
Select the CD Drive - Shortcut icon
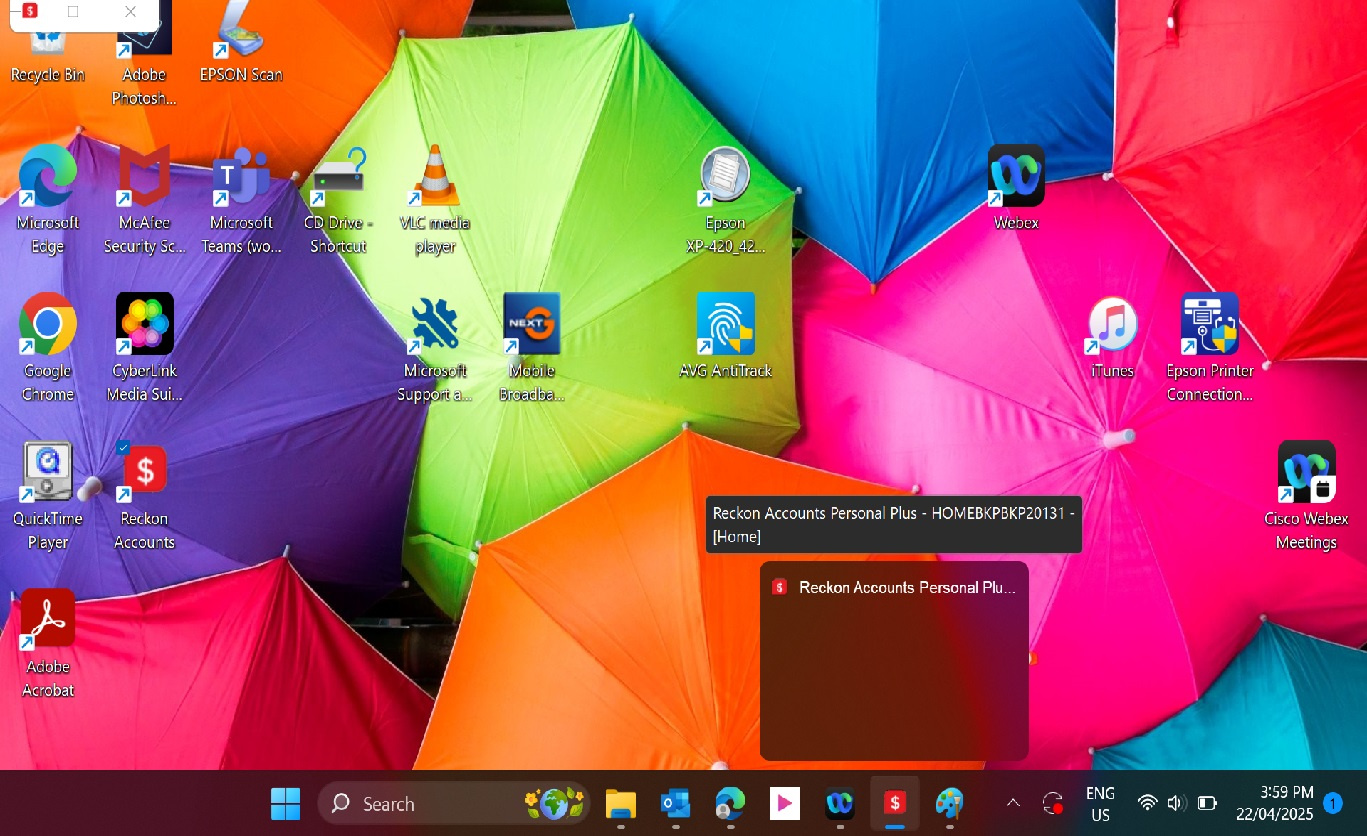[338, 200]
